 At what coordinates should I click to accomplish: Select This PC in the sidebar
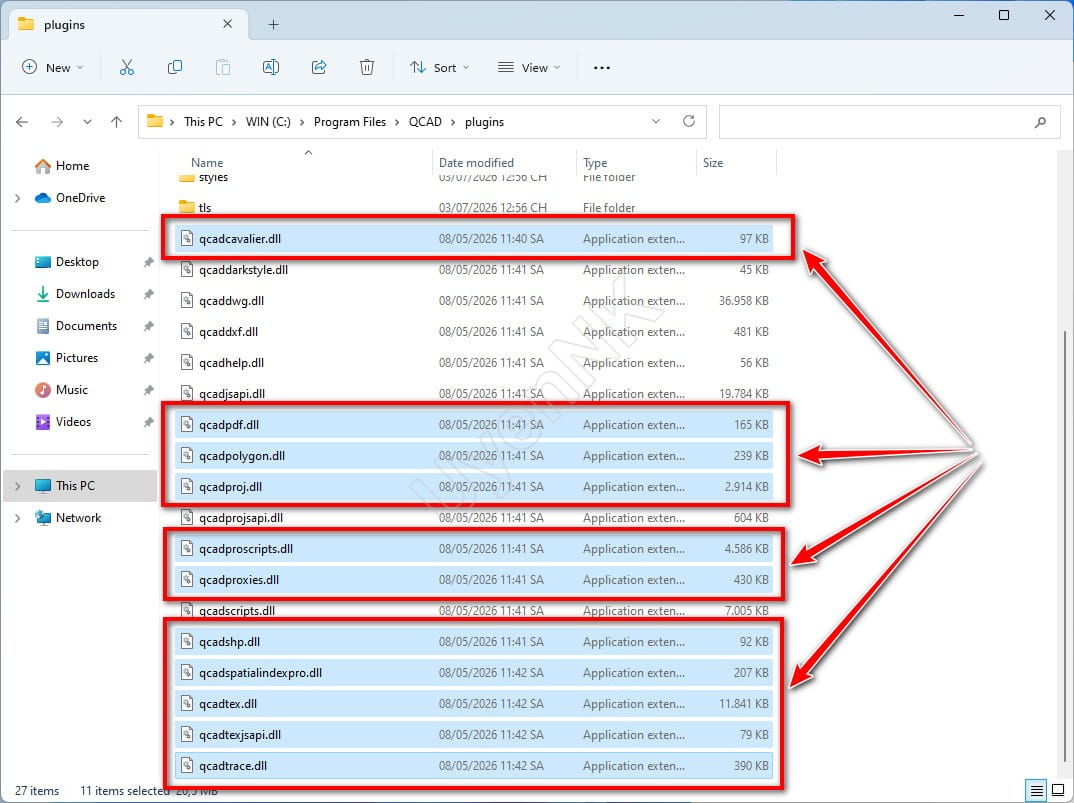coord(81,486)
